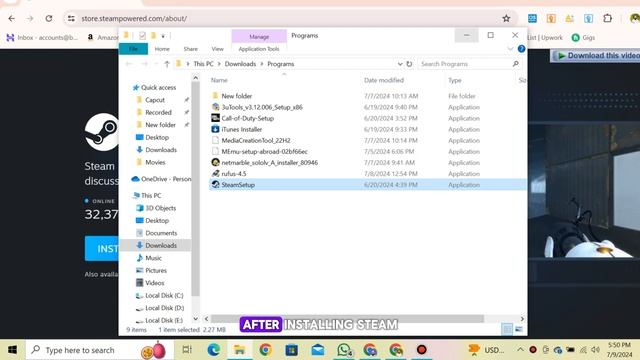Open the Windows Start menu
Viewport: 640px width, 360px height.
click(x=12, y=350)
